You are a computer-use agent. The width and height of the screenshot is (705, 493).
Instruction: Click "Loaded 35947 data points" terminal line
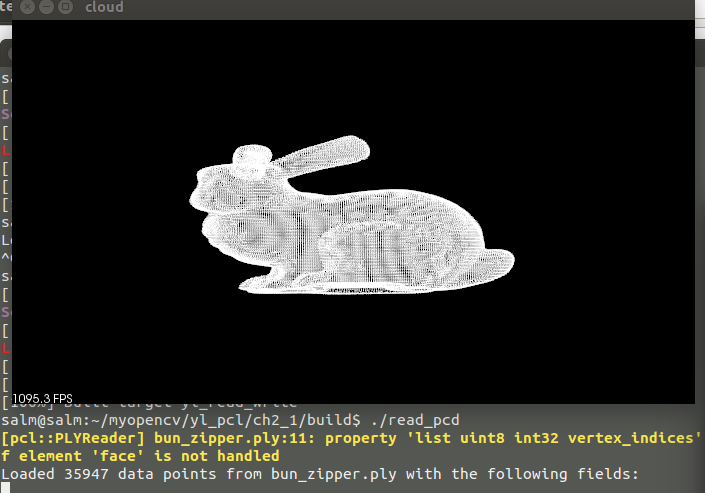[320, 474]
